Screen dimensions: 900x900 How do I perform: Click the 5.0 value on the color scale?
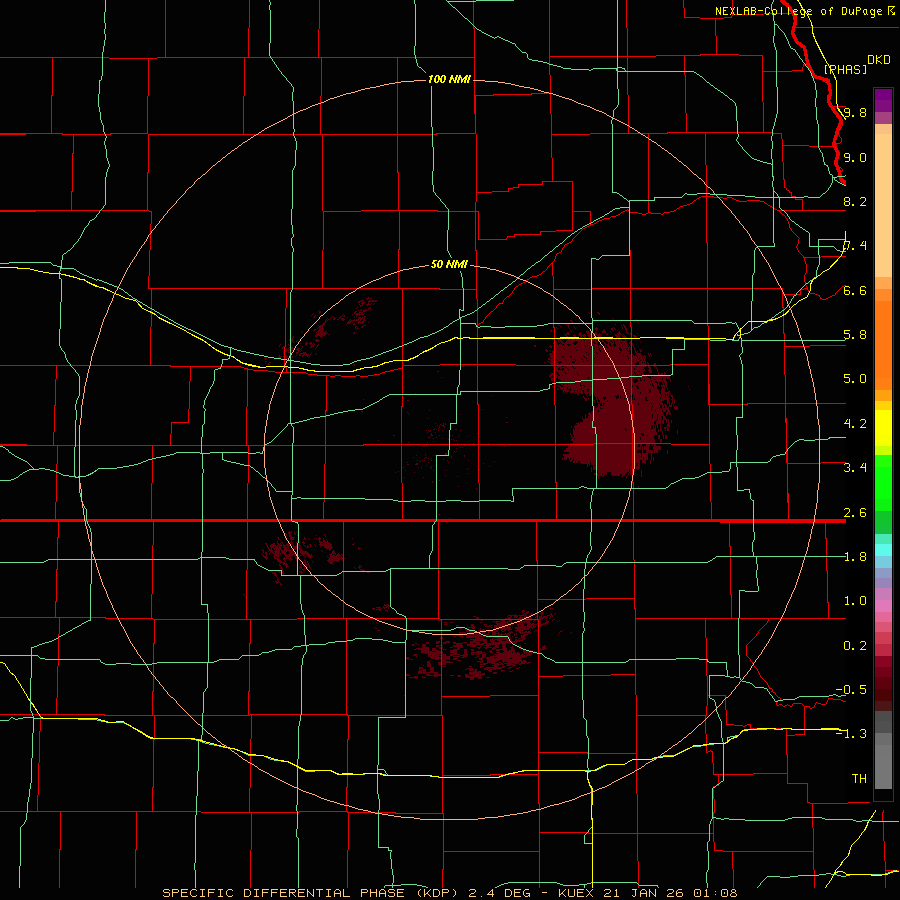click(855, 379)
